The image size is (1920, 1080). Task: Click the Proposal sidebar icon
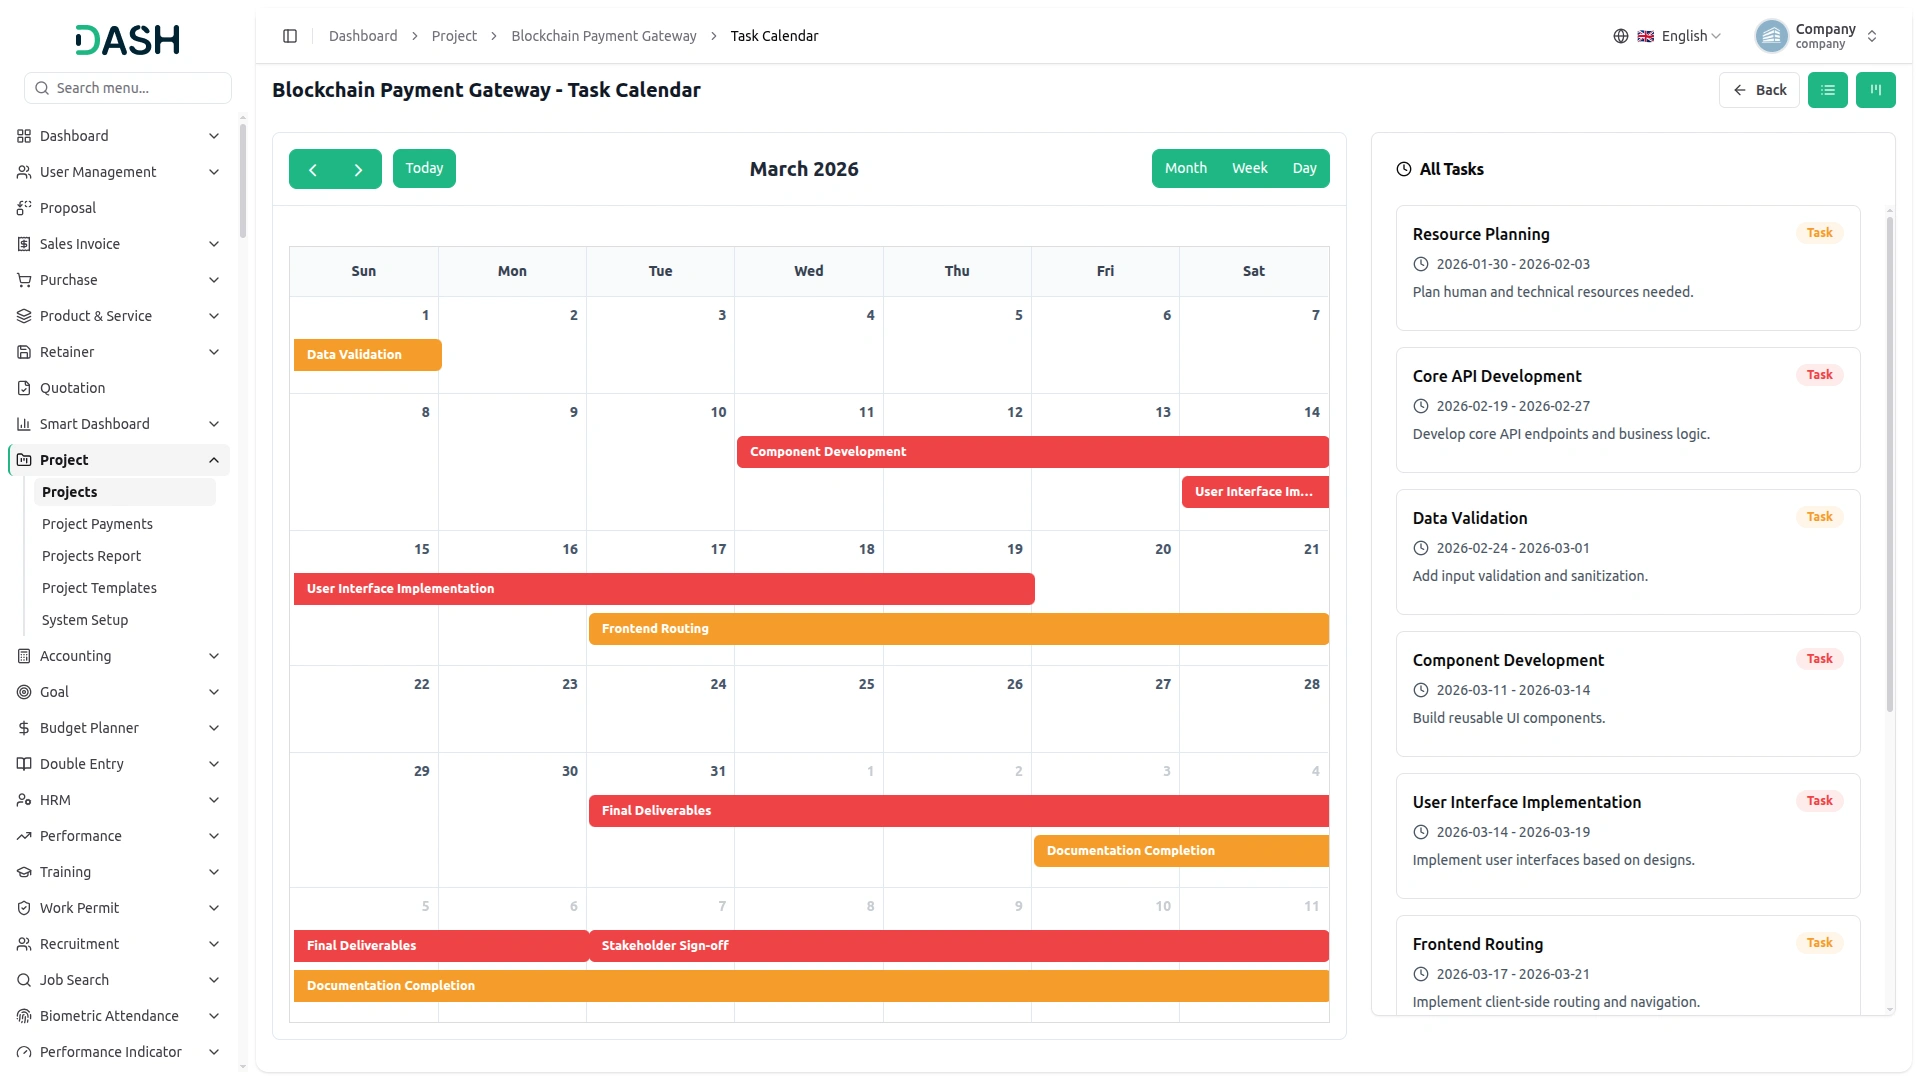pos(24,208)
